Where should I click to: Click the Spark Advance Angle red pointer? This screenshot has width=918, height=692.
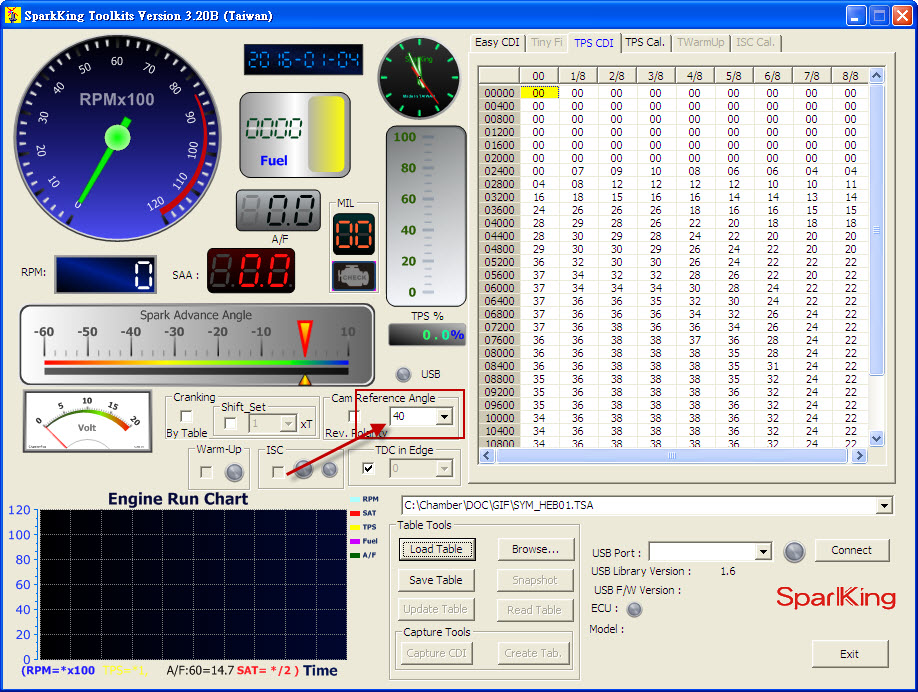click(x=304, y=338)
